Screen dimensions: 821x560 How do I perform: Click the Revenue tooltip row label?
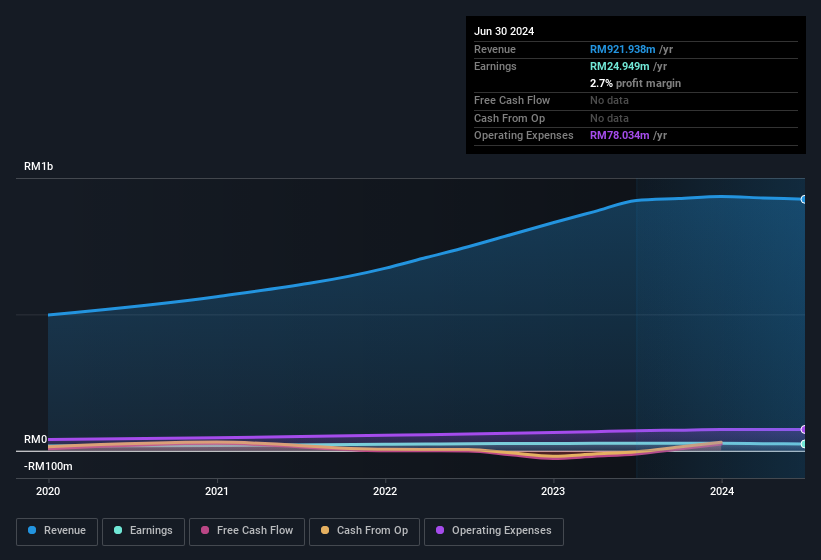[495, 49]
